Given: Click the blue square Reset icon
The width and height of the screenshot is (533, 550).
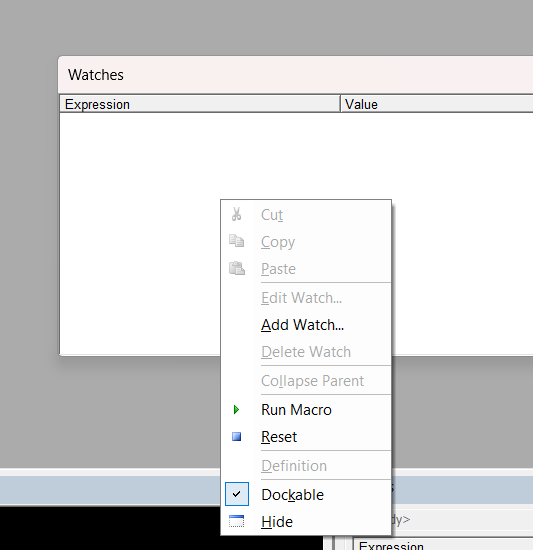Looking at the screenshot, I should 237,436.
